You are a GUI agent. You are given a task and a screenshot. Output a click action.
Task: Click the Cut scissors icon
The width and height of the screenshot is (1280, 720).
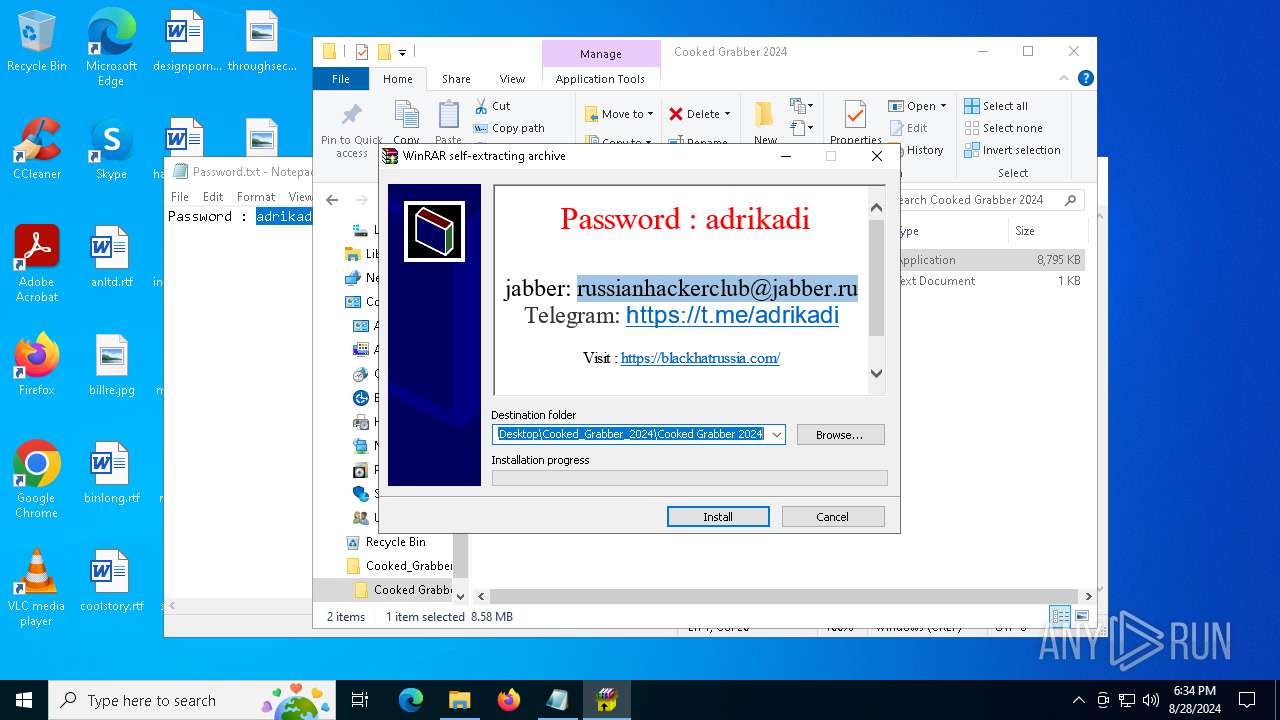pos(481,106)
